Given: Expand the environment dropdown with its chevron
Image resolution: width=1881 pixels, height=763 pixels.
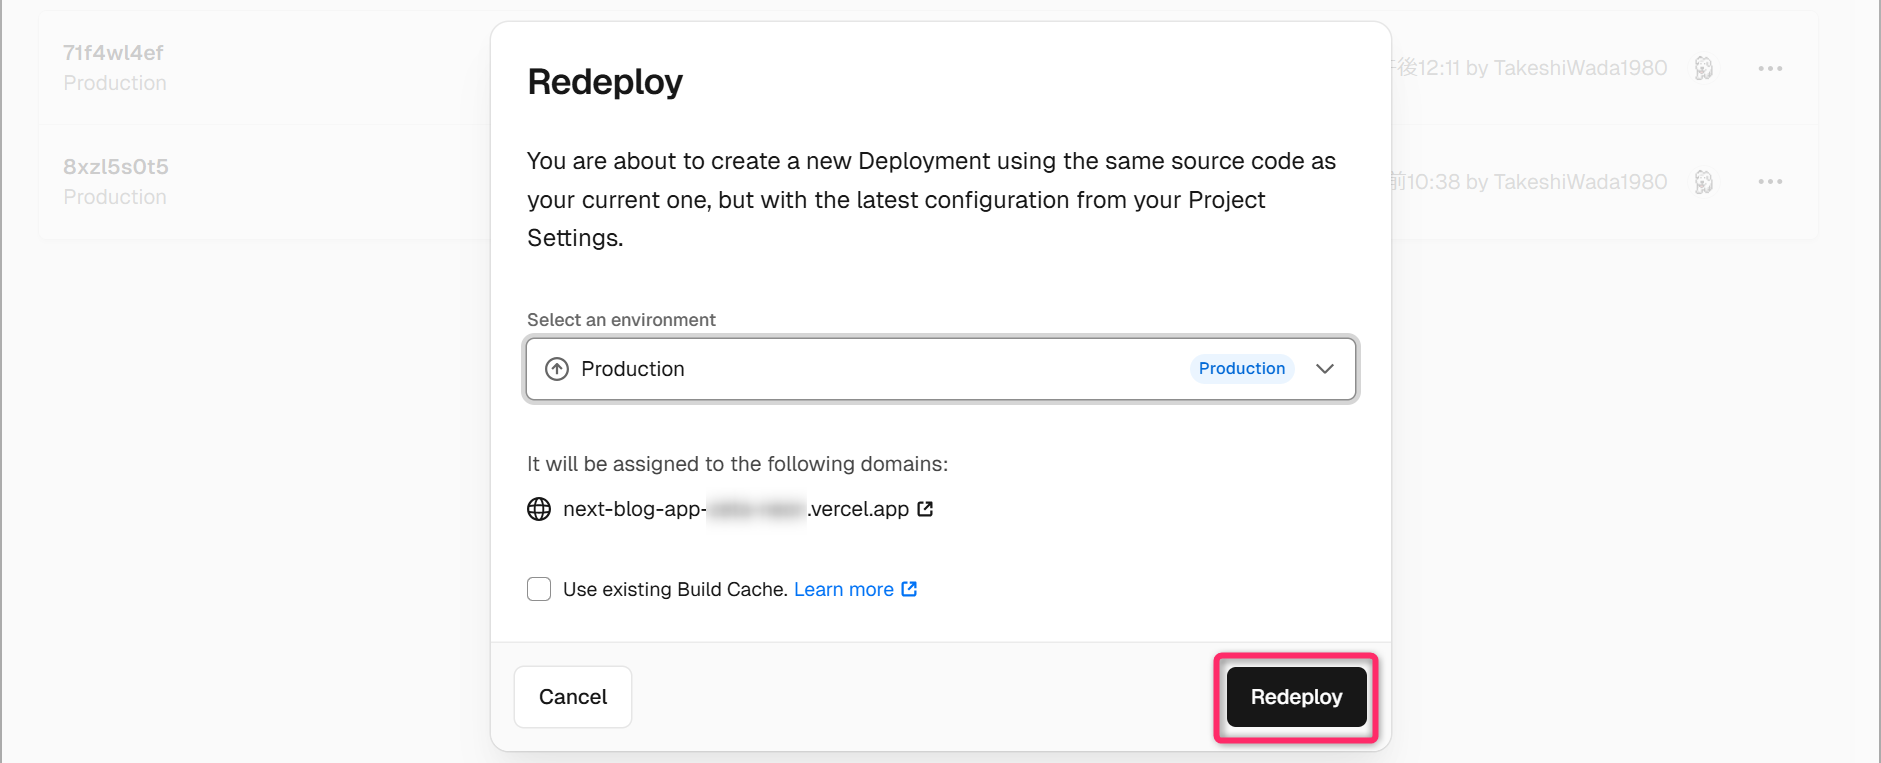Looking at the screenshot, I should [x=1325, y=369].
